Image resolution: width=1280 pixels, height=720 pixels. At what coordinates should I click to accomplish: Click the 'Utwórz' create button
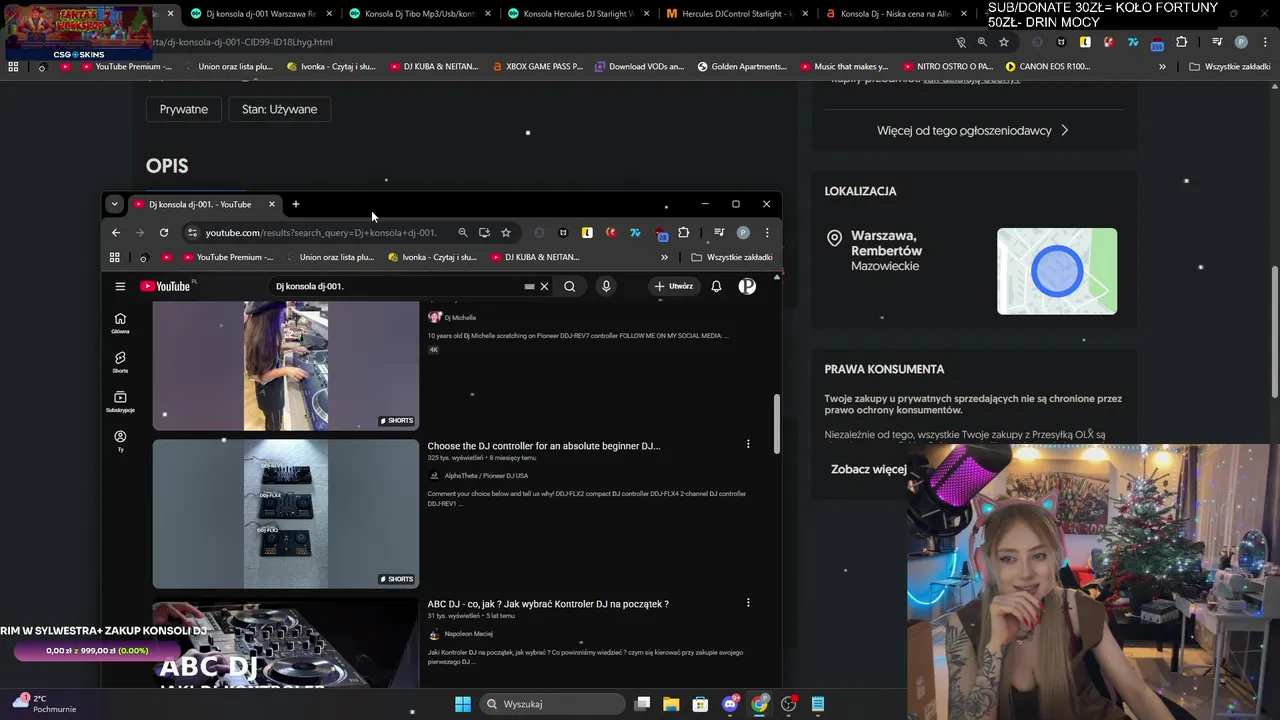click(x=673, y=286)
